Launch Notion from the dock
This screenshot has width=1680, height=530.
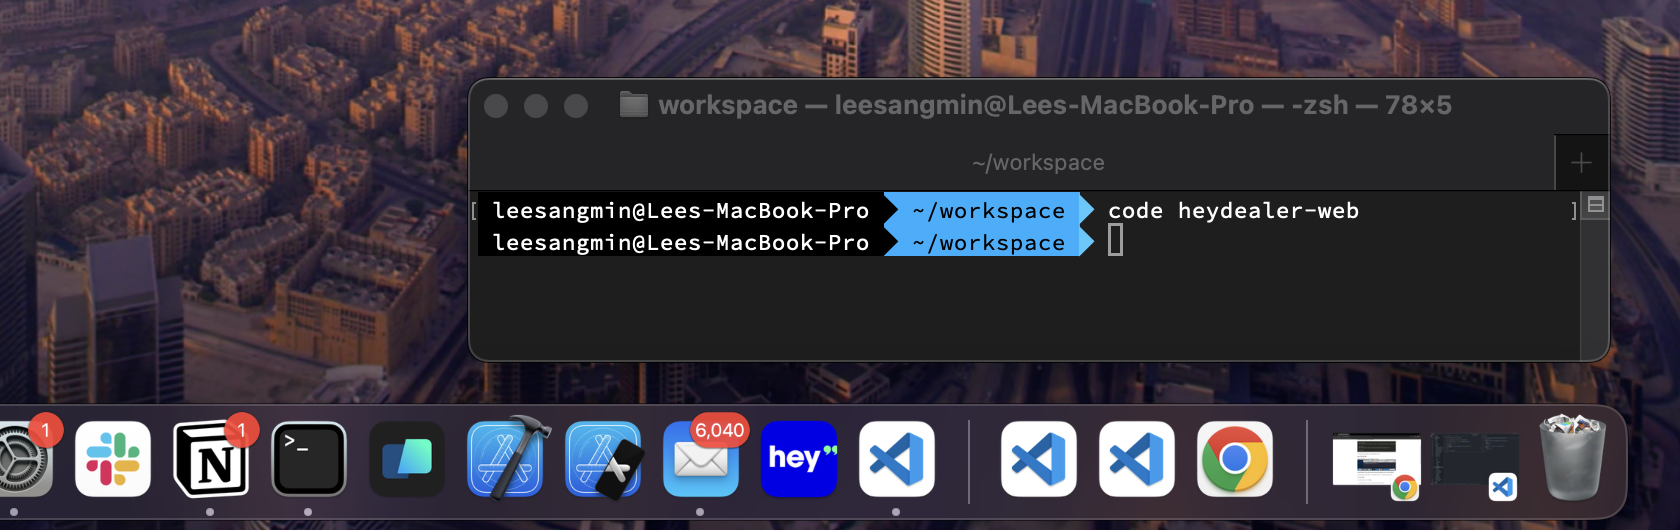pyautogui.click(x=211, y=460)
